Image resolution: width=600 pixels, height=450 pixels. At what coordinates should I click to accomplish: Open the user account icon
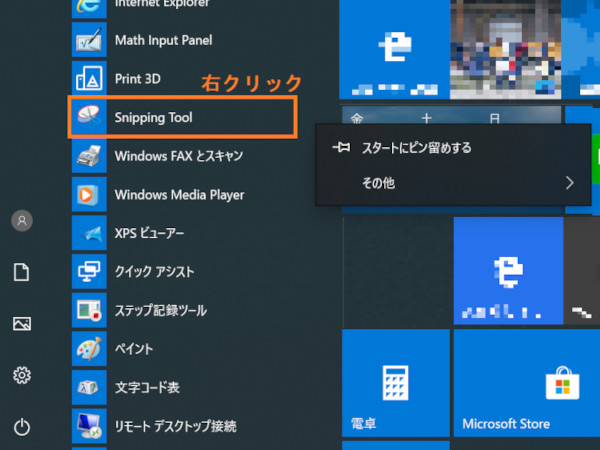click(x=22, y=220)
